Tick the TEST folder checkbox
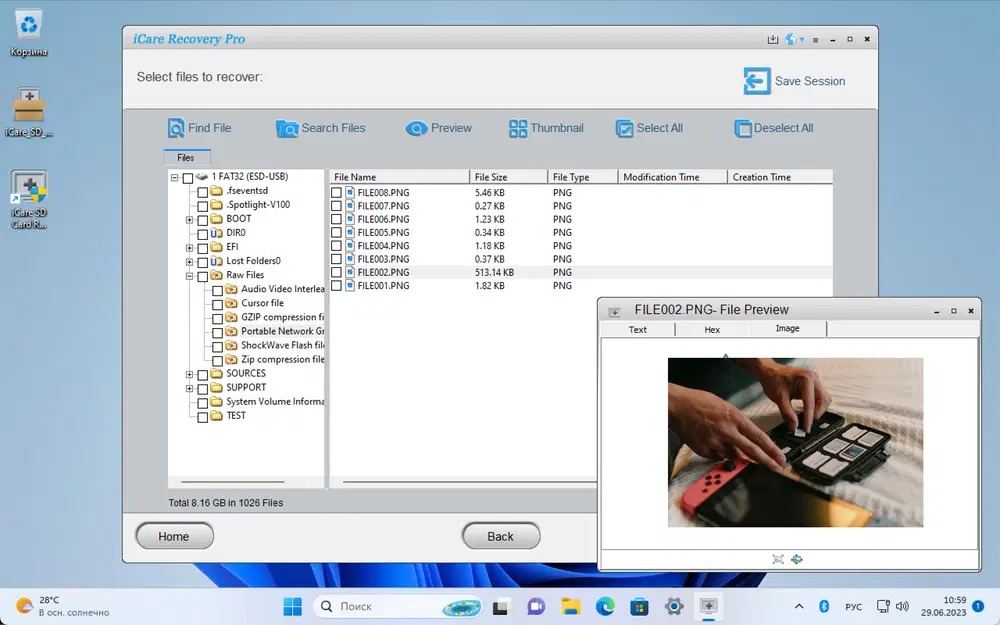 click(203, 416)
